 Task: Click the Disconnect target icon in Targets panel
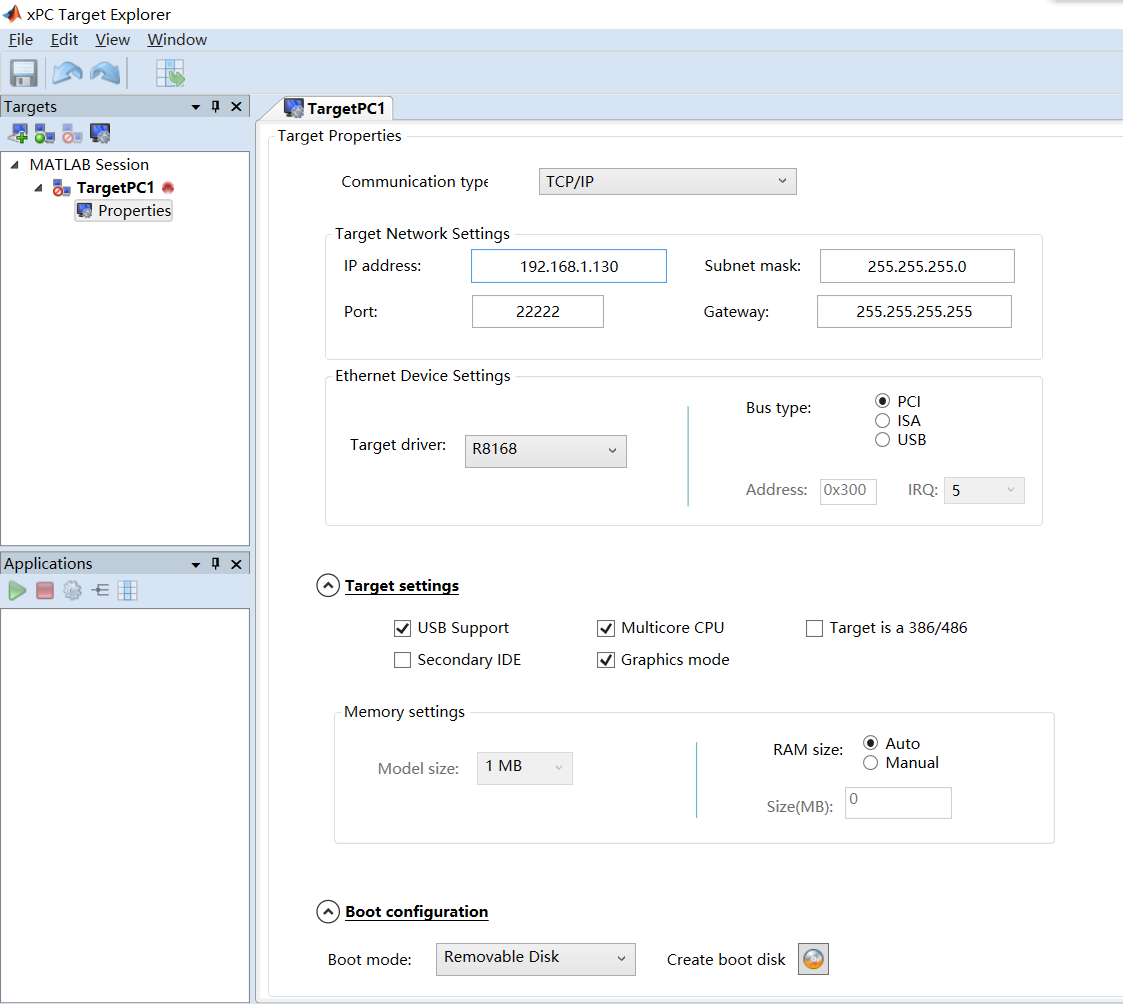coord(72,133)
